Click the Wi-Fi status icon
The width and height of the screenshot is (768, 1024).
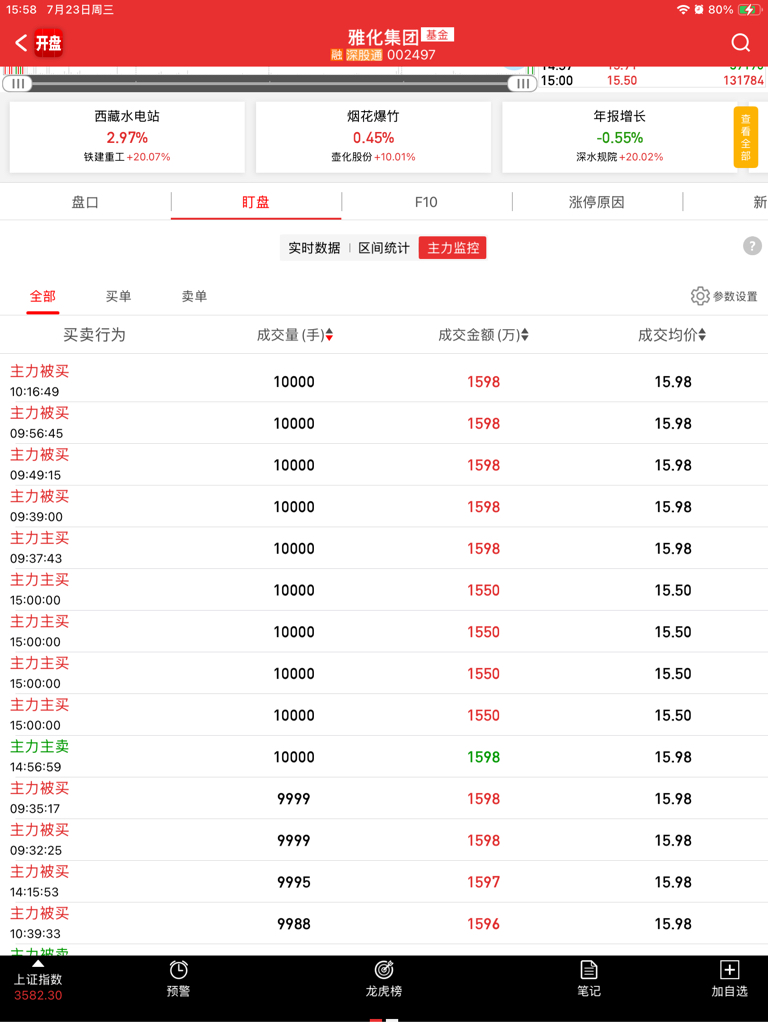(683, 10)
